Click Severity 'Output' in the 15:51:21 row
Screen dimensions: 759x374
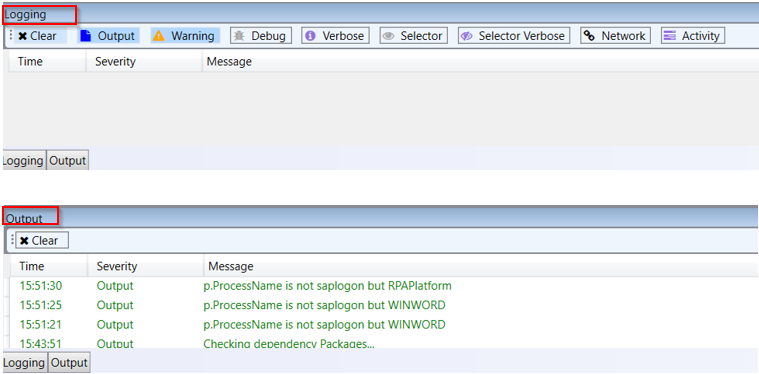[x=115, y=325]
